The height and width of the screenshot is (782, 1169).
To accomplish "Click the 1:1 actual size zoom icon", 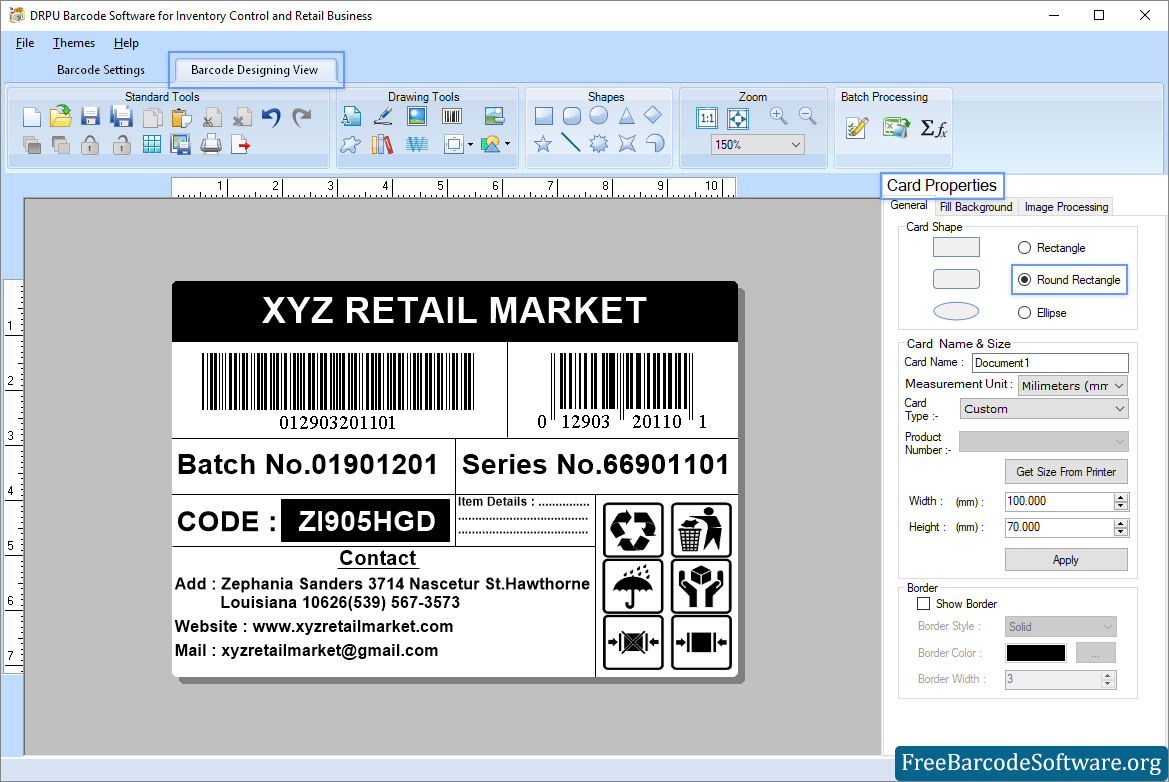I will 707,118.
